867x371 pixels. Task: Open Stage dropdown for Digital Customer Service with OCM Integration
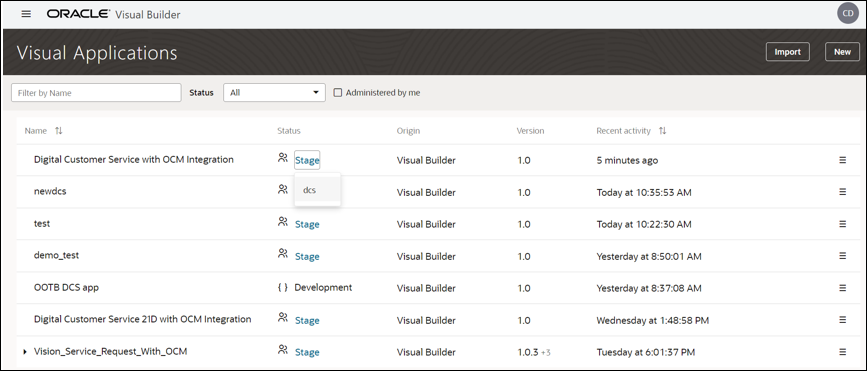coord(307,160)
